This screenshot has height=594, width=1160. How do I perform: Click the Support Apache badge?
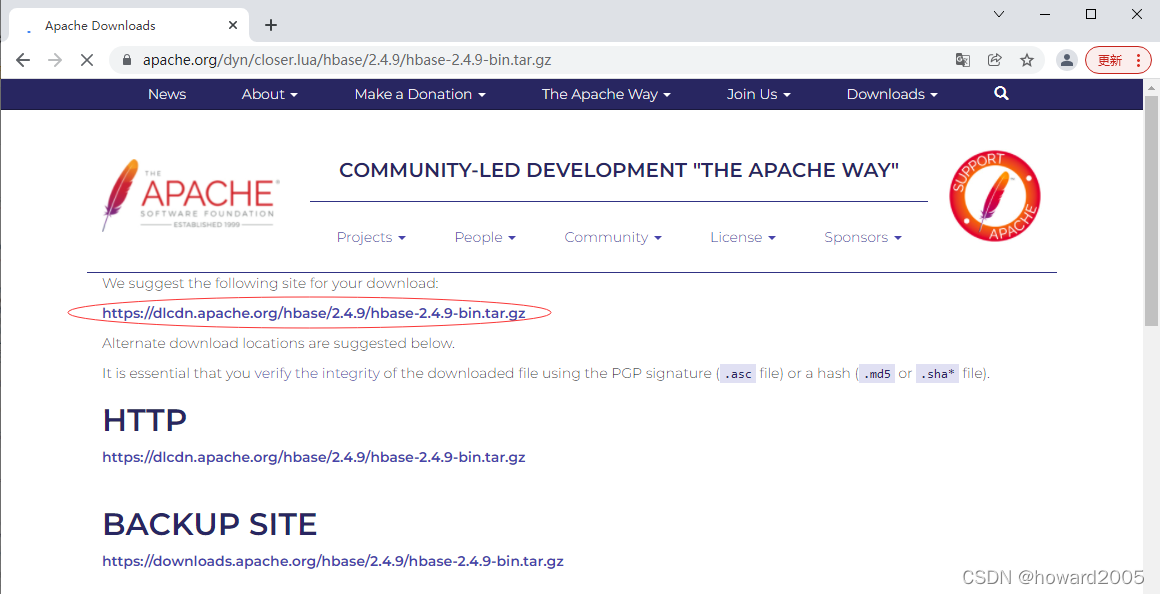tap(994, 195)
